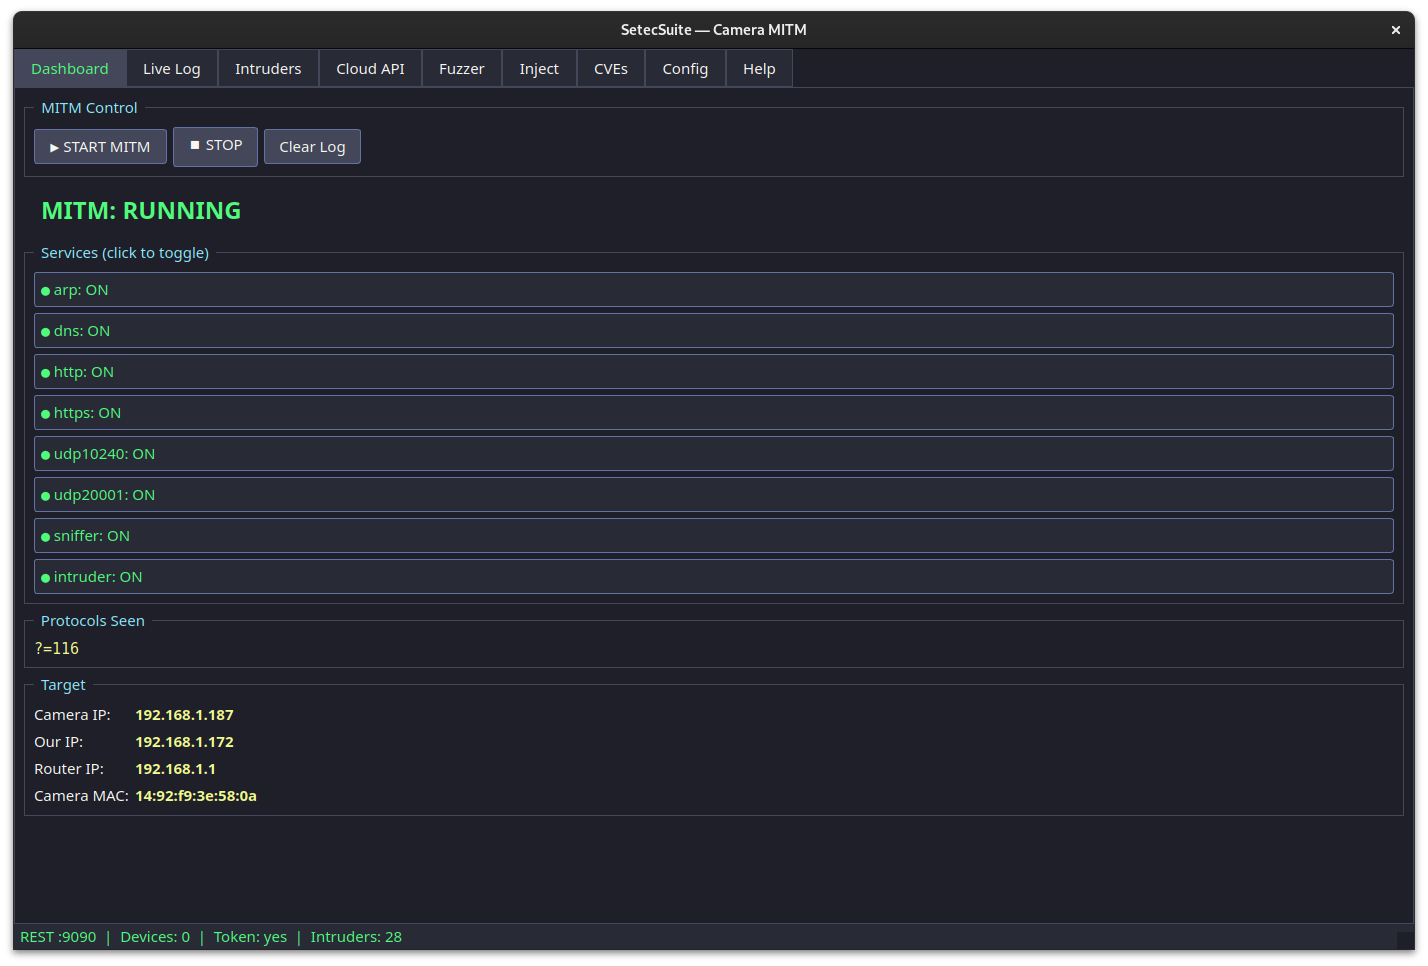The height and width of the screenshot is (966, 1428).
Task: Click the Camera IP address value
Action: [184, 715]
